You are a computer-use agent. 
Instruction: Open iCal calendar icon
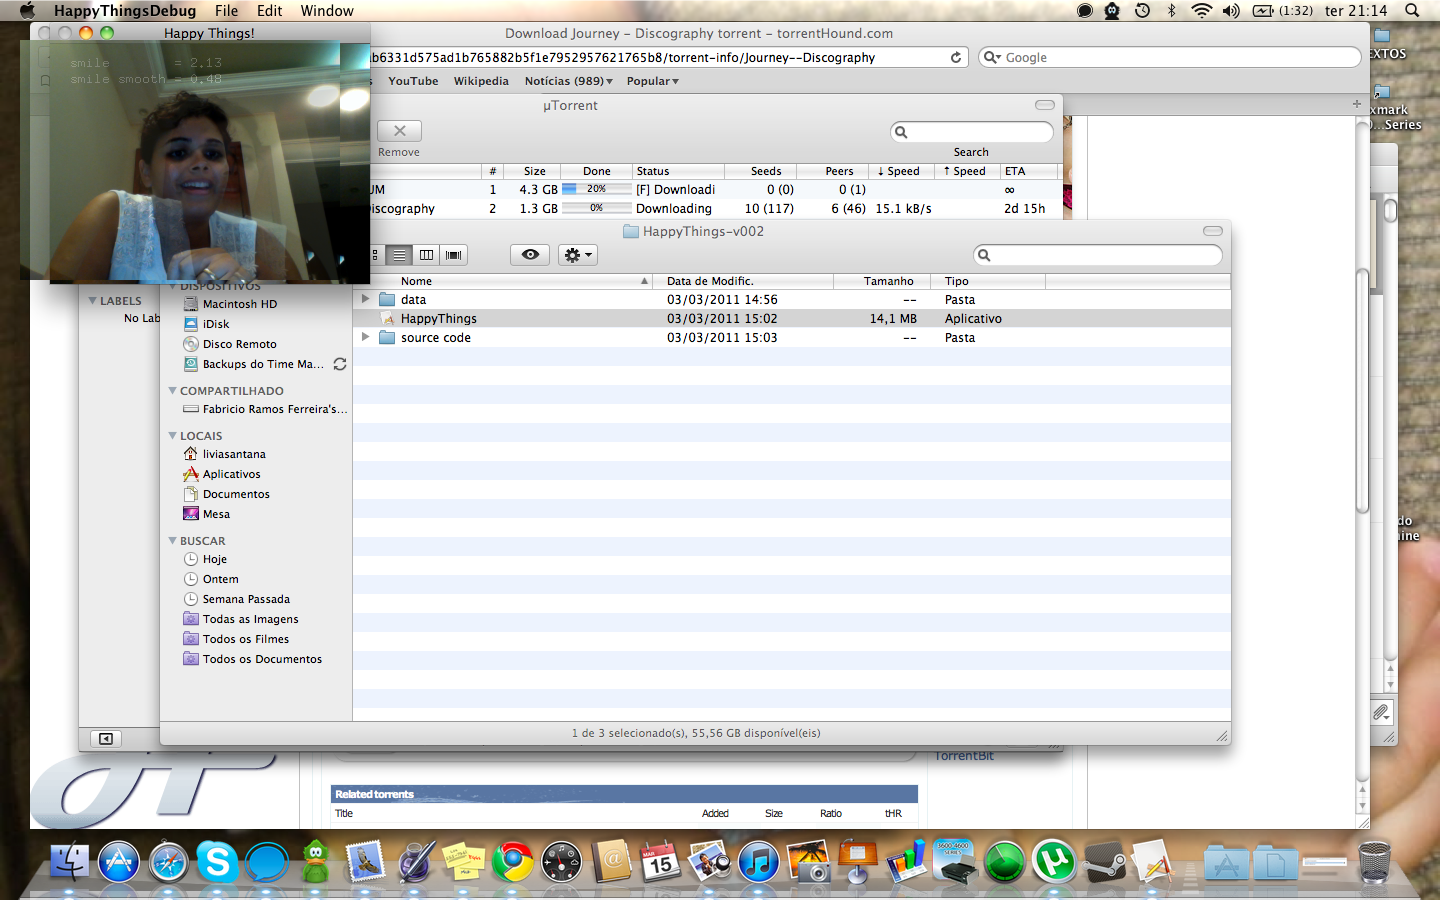coord(660,861)
